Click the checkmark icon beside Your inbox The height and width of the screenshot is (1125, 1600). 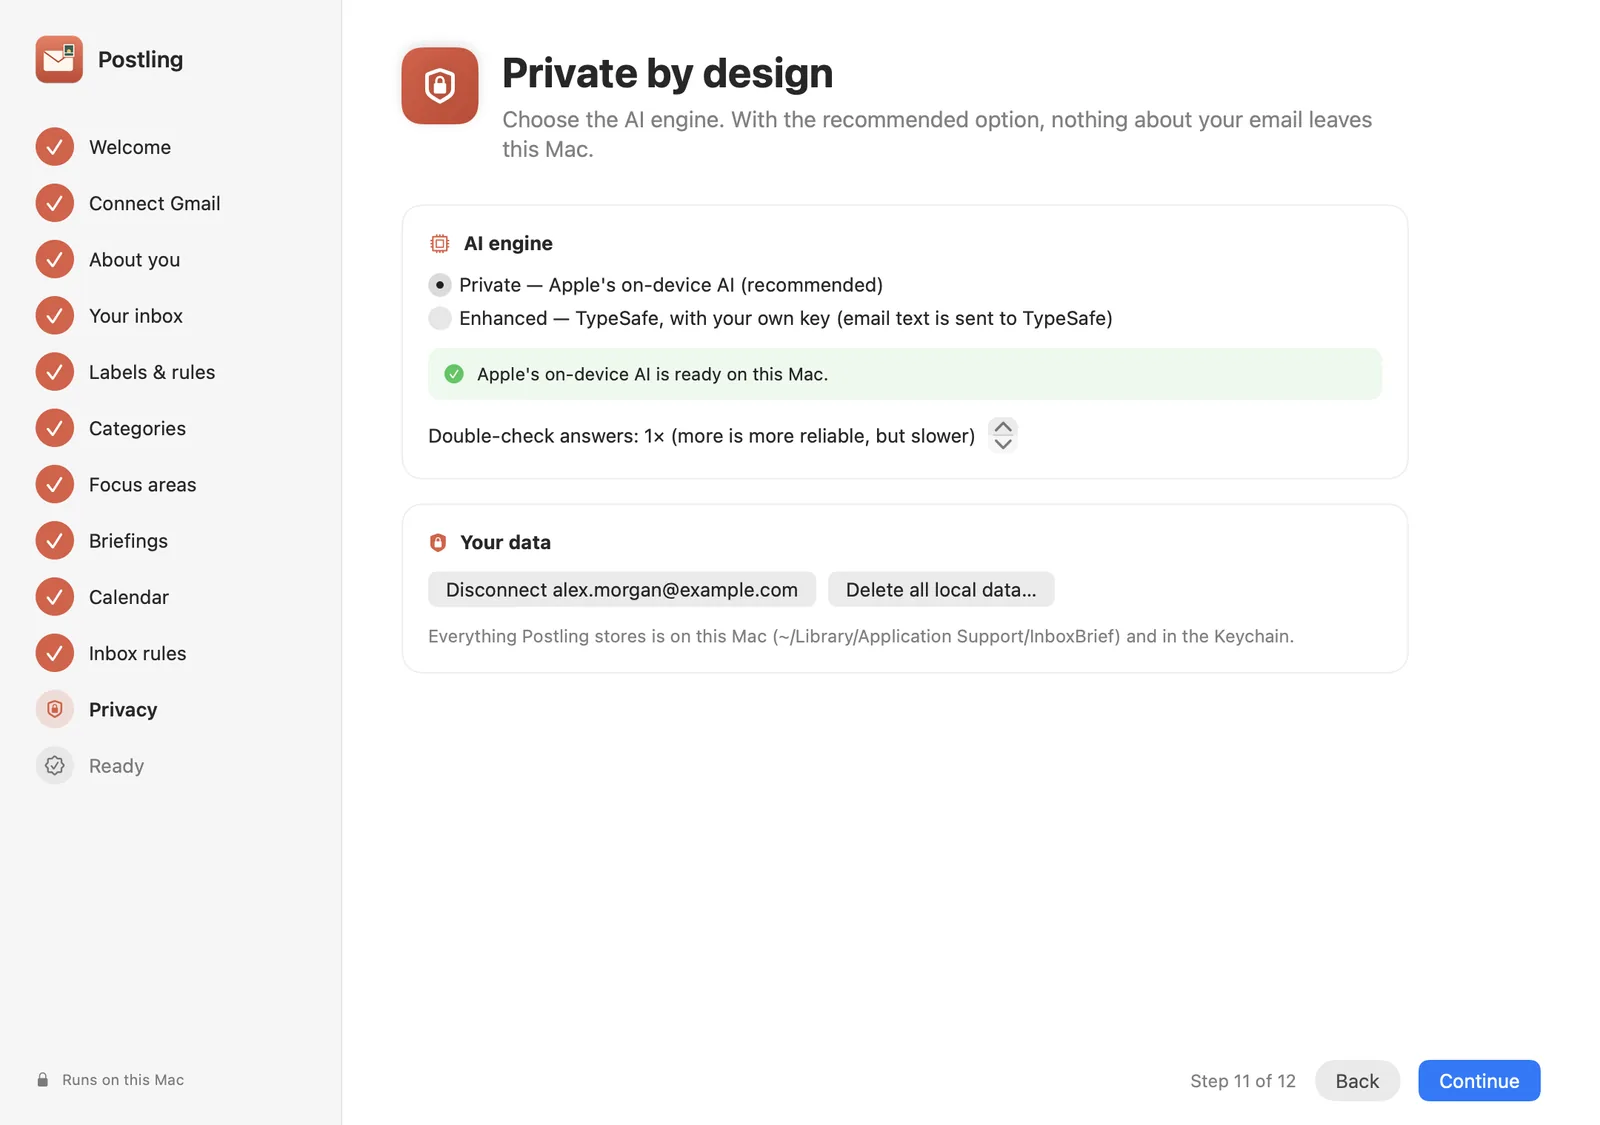tap(55, 315)
